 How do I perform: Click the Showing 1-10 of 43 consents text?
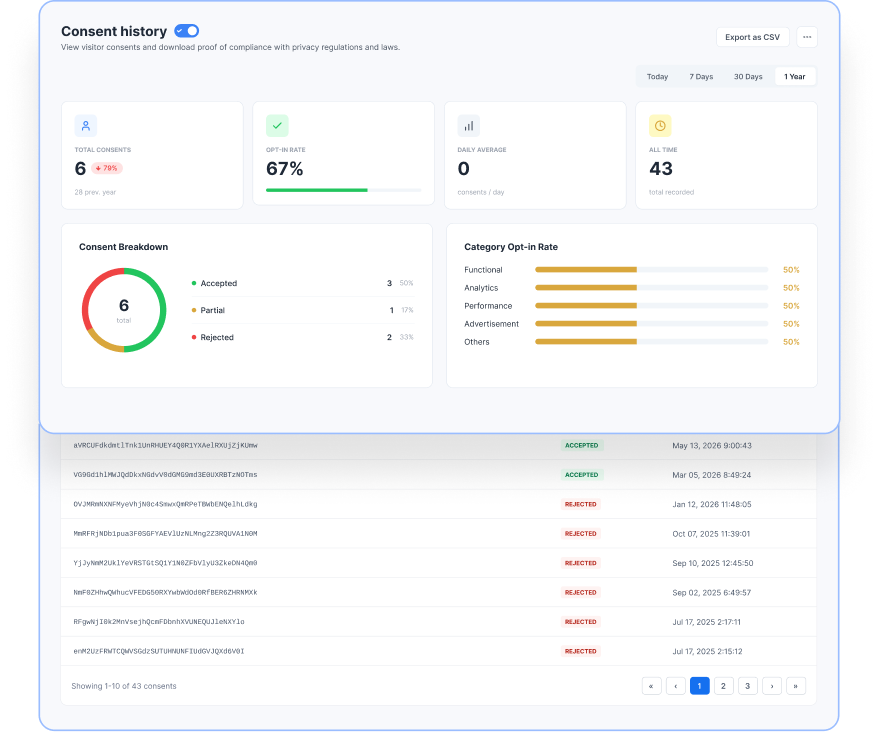pyautogui.click(x=124, y=685)
